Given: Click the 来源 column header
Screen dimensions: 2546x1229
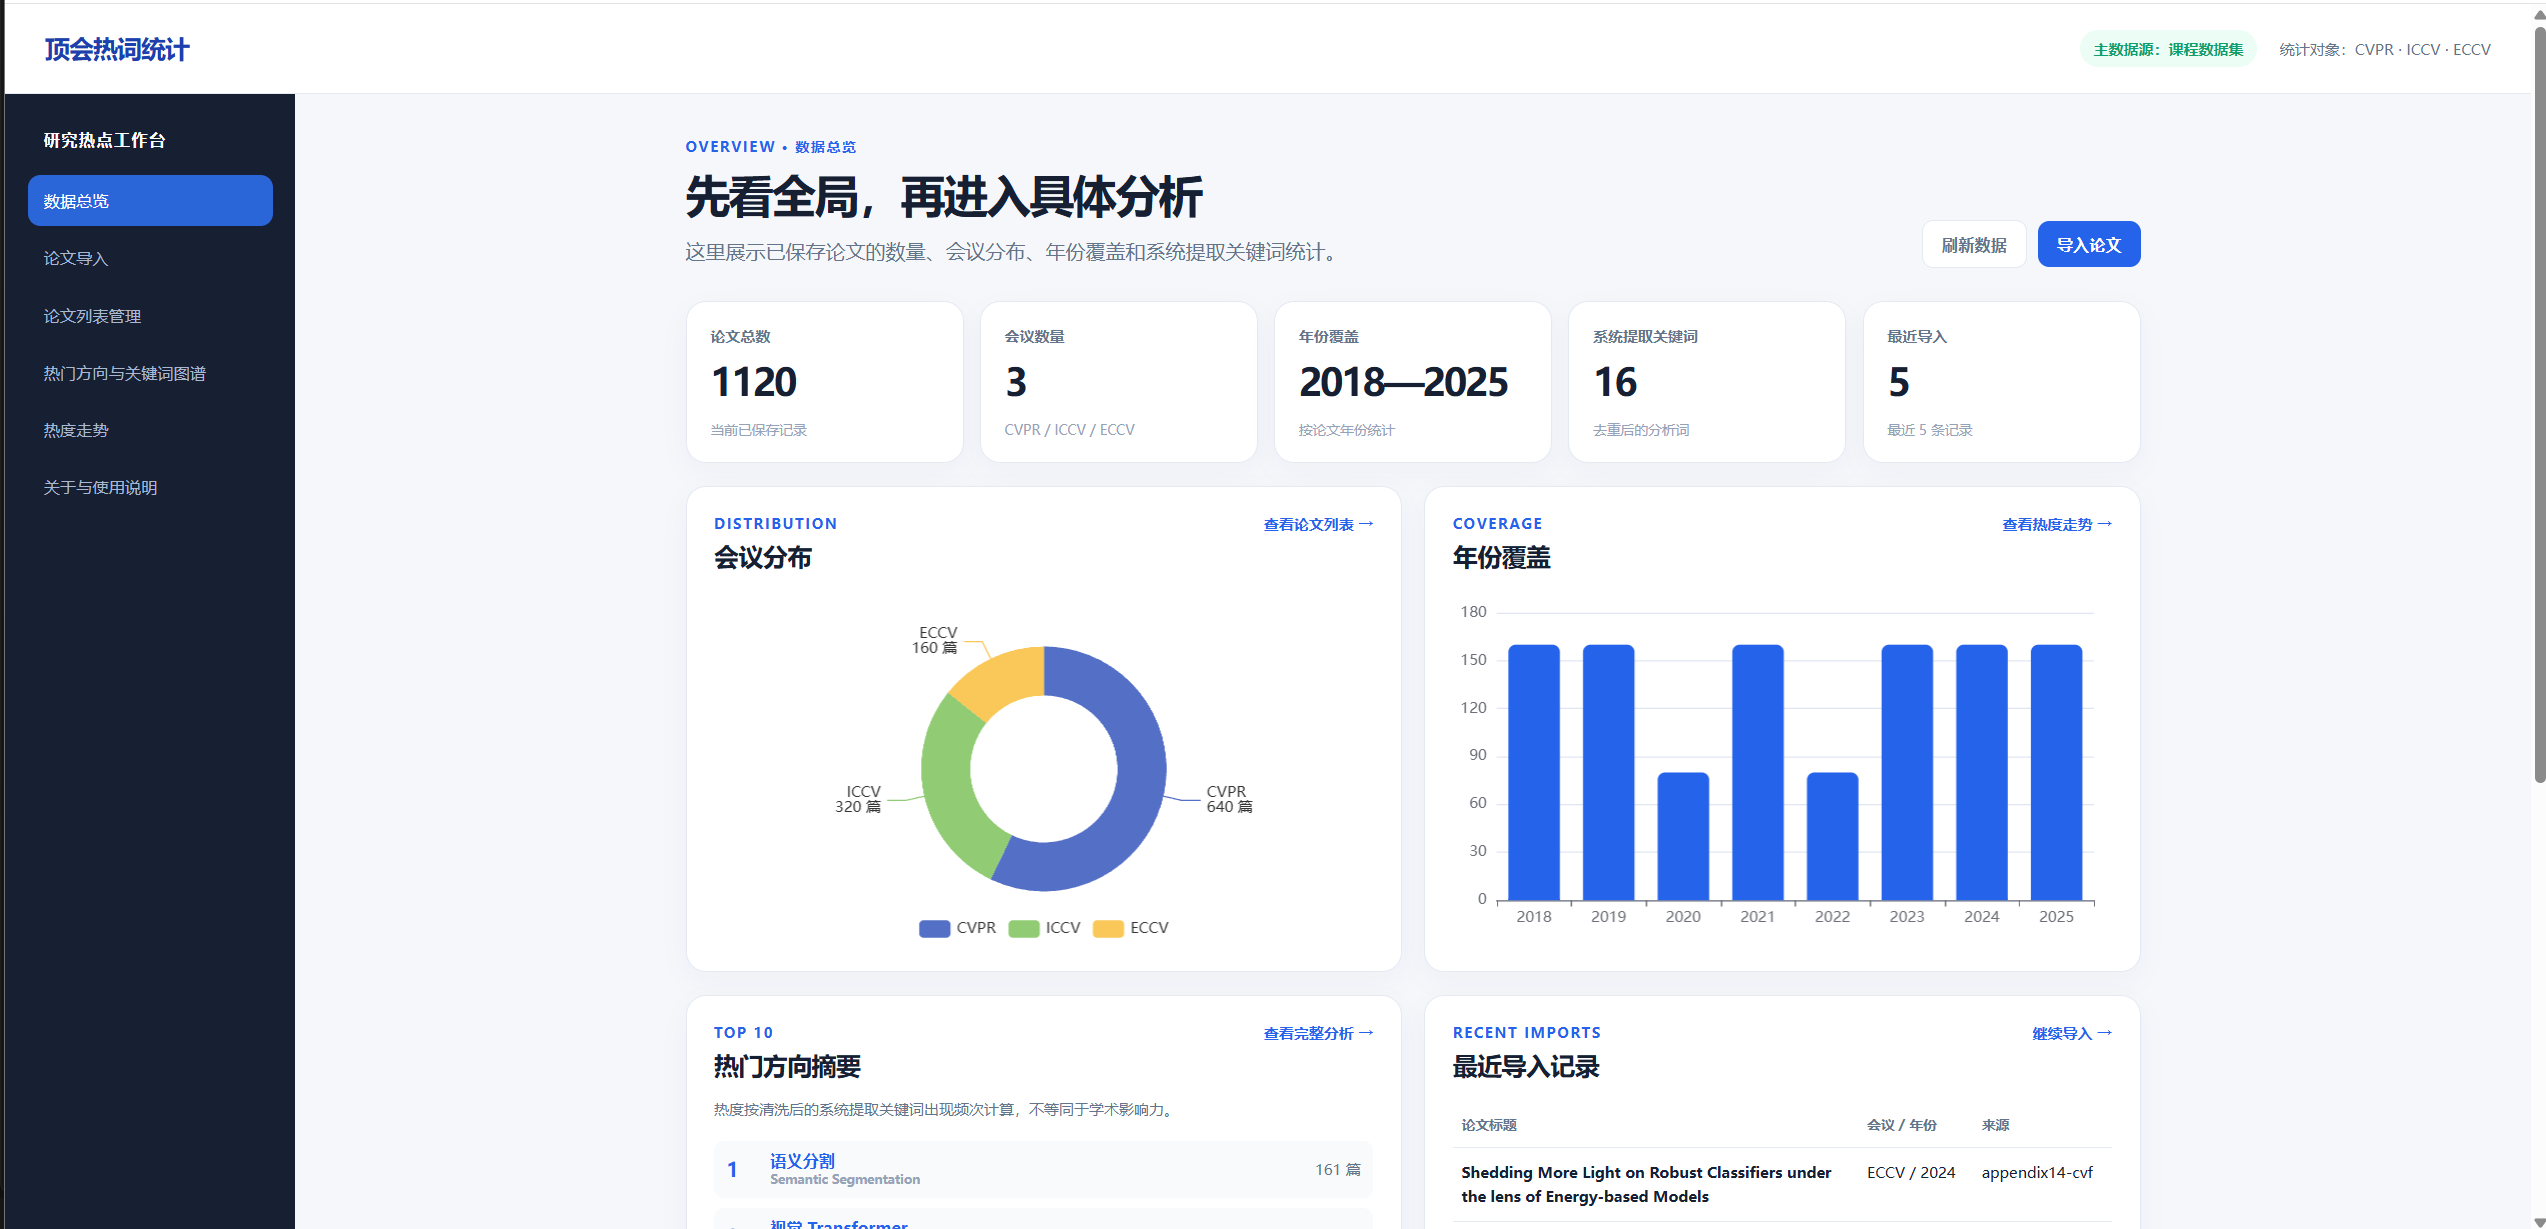Looking at the screenshot, I should (x=1995, y=1126).
